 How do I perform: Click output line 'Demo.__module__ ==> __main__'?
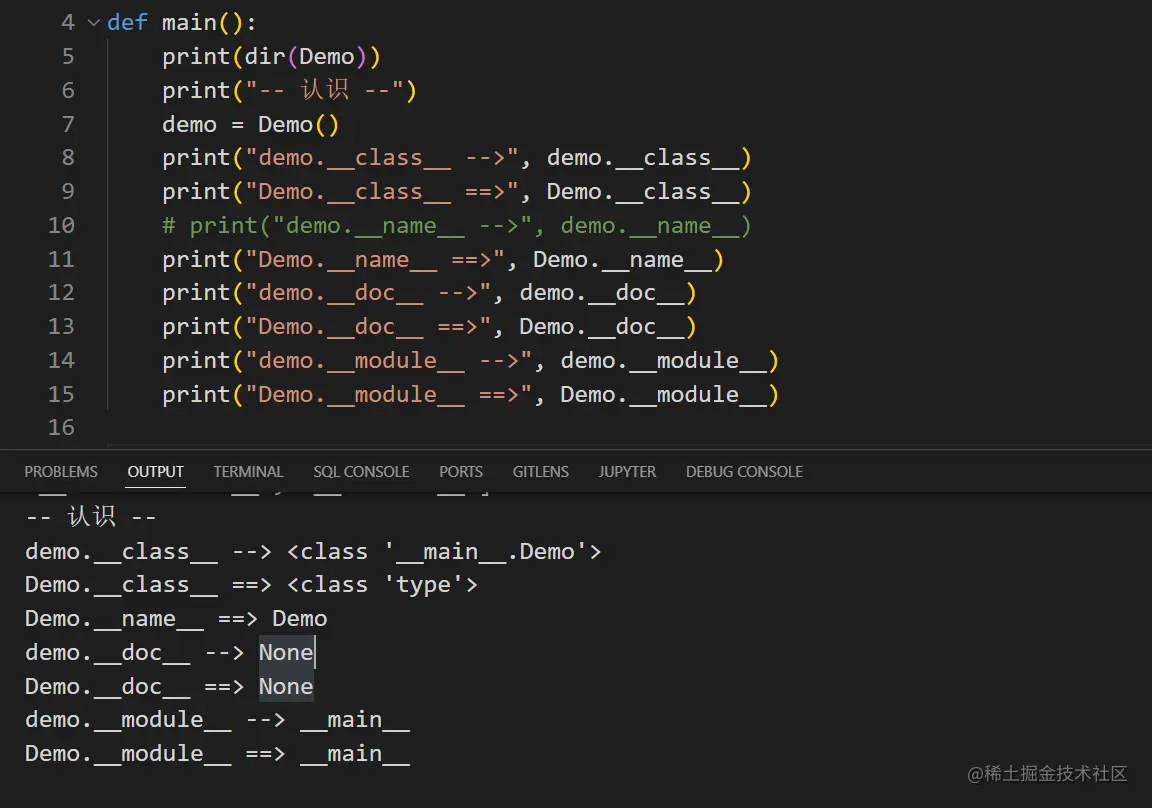pos(217,754)
